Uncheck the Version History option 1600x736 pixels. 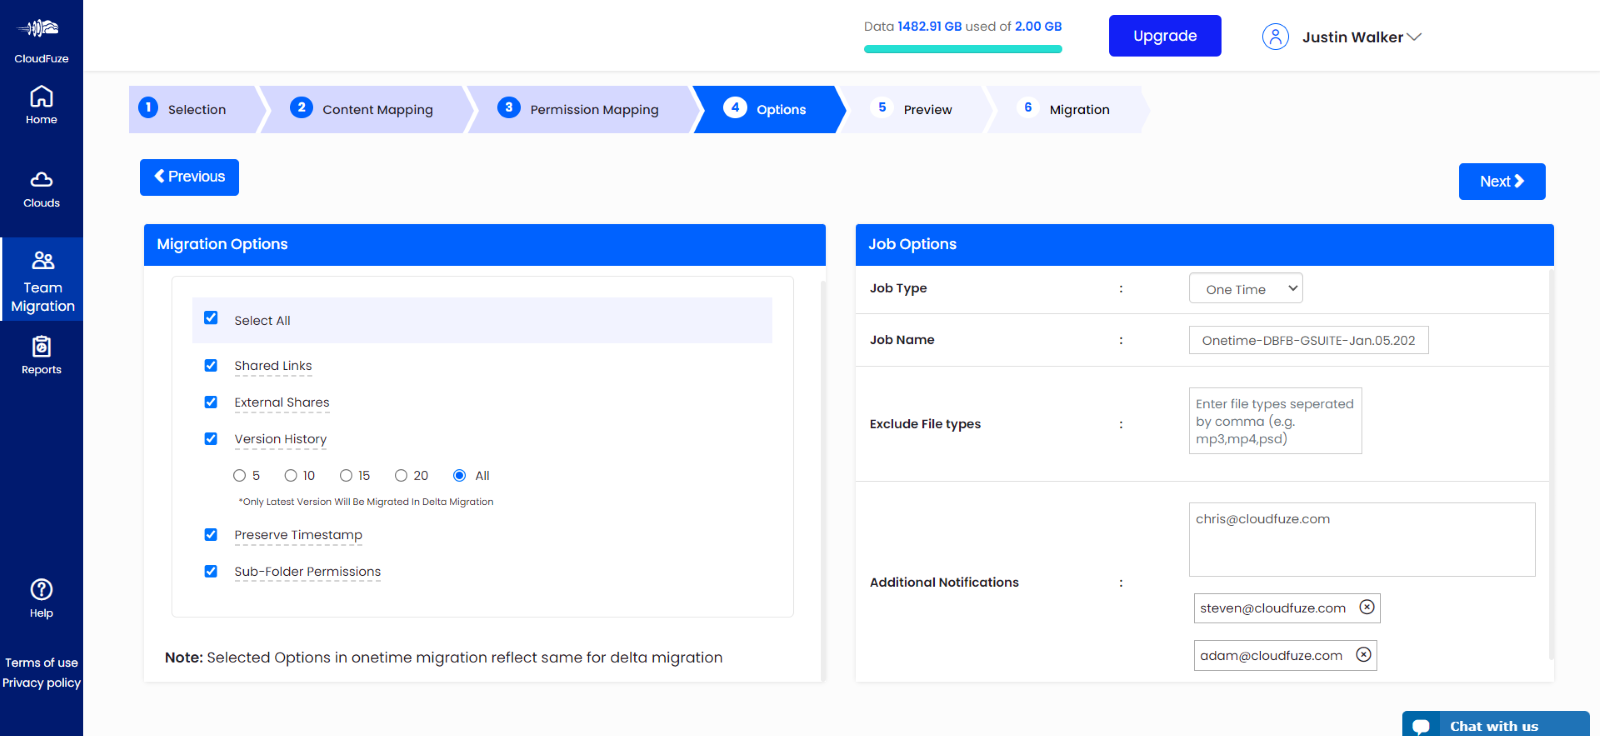point(211,438)
